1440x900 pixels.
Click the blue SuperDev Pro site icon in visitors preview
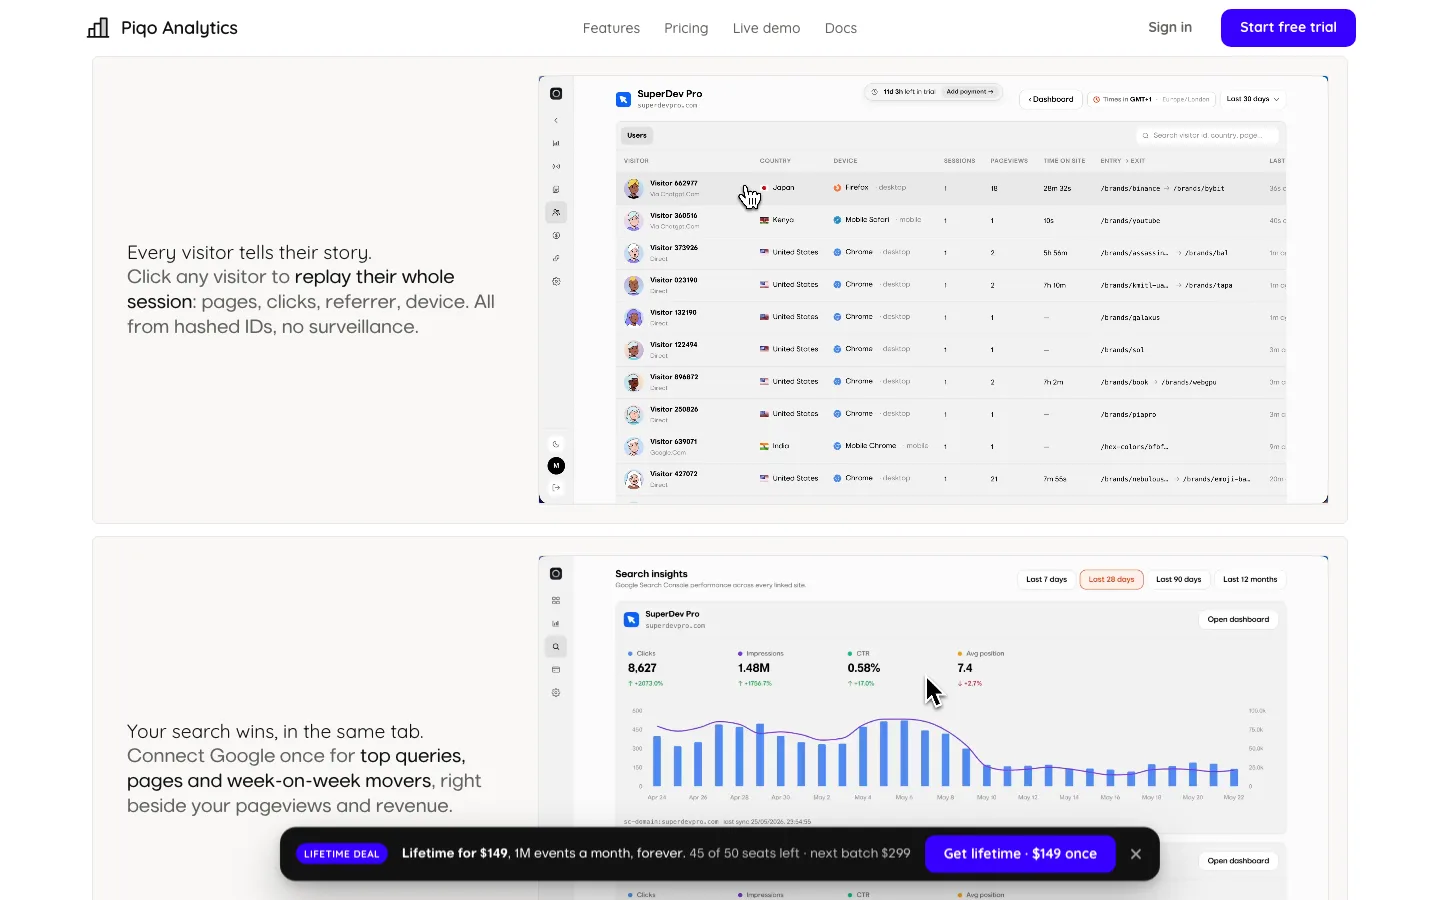(x=623, y=99)
